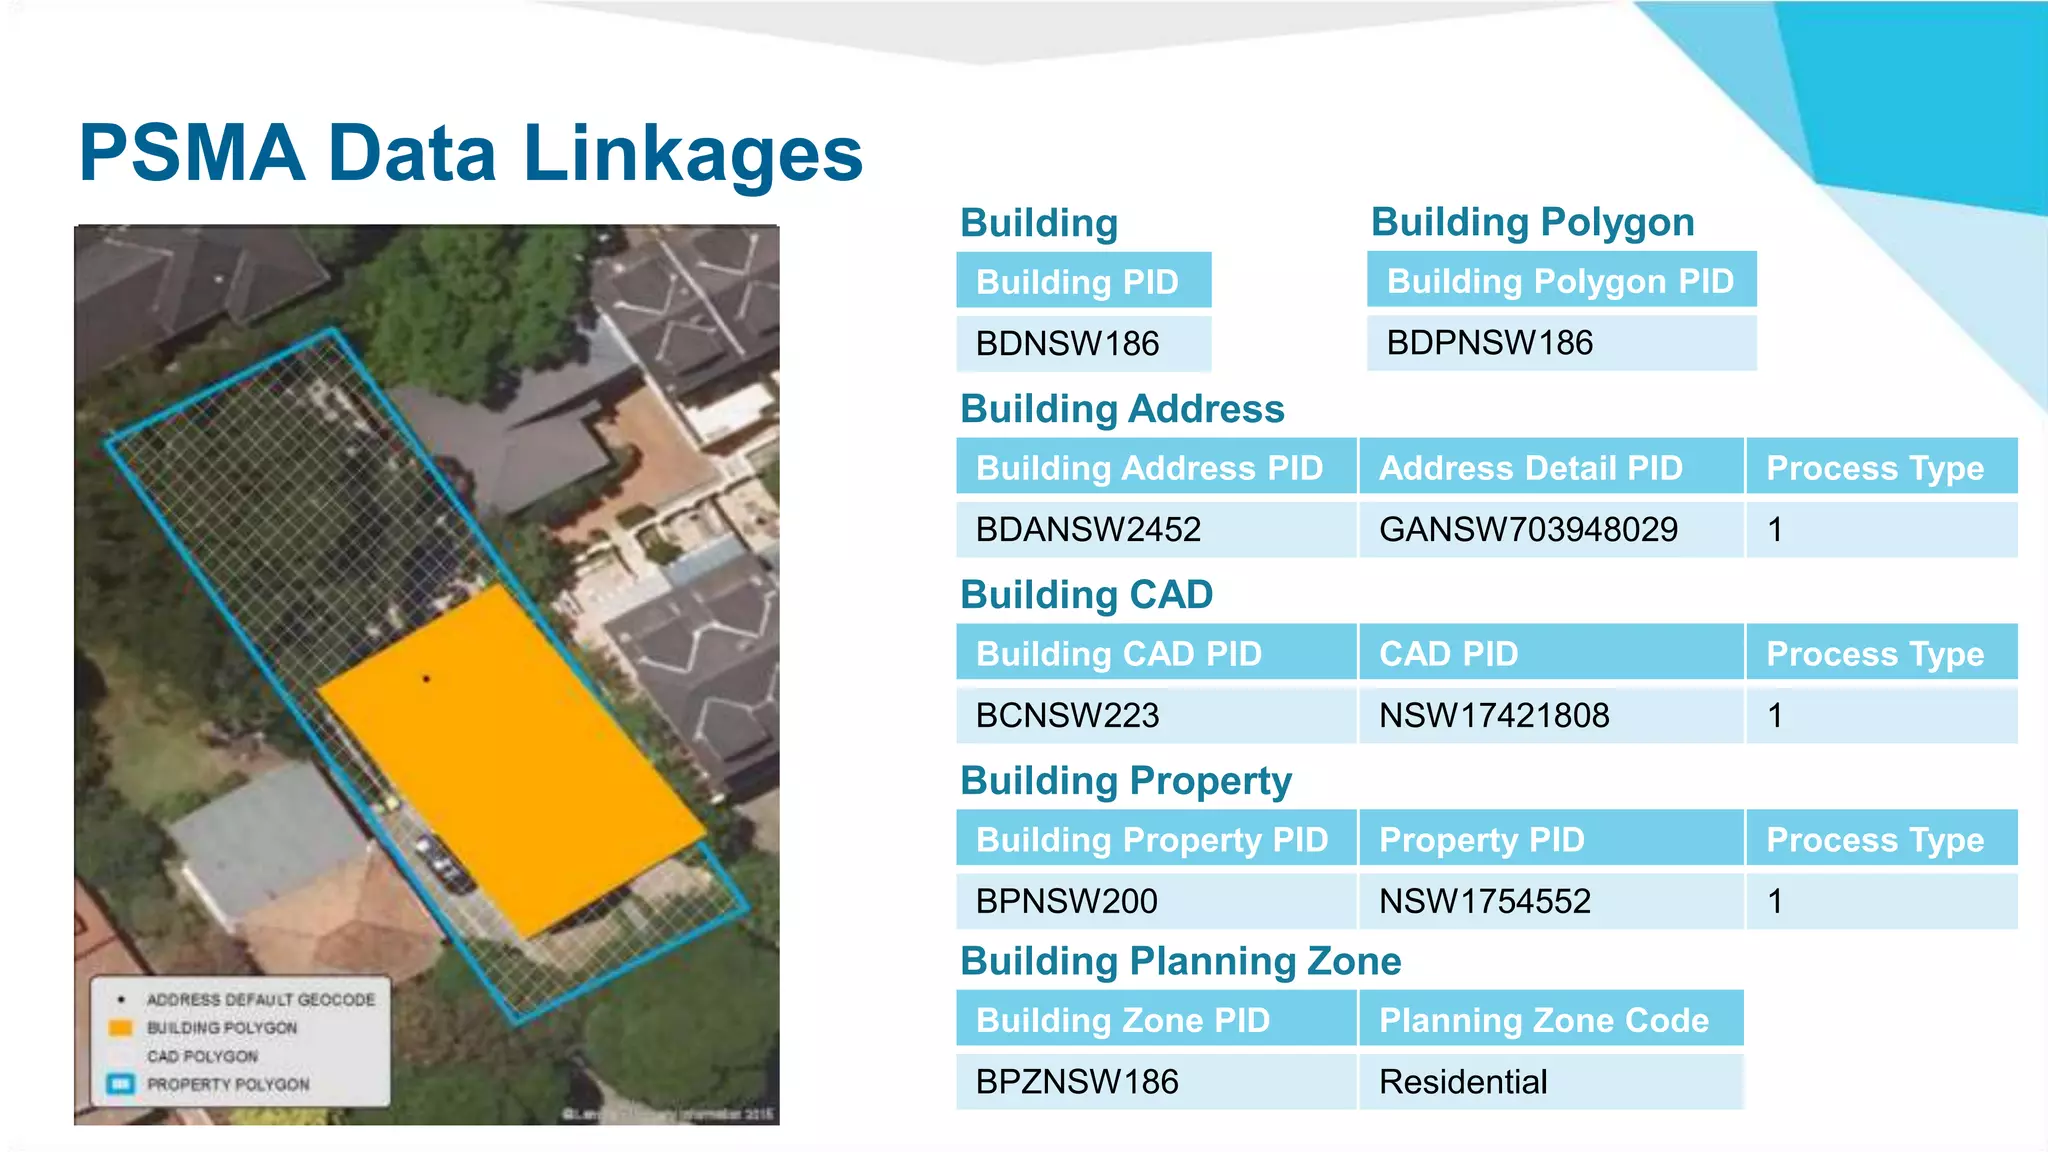Click the CAD PID column header
The image size is (2048, 1152).
[x=1551, y=652]
